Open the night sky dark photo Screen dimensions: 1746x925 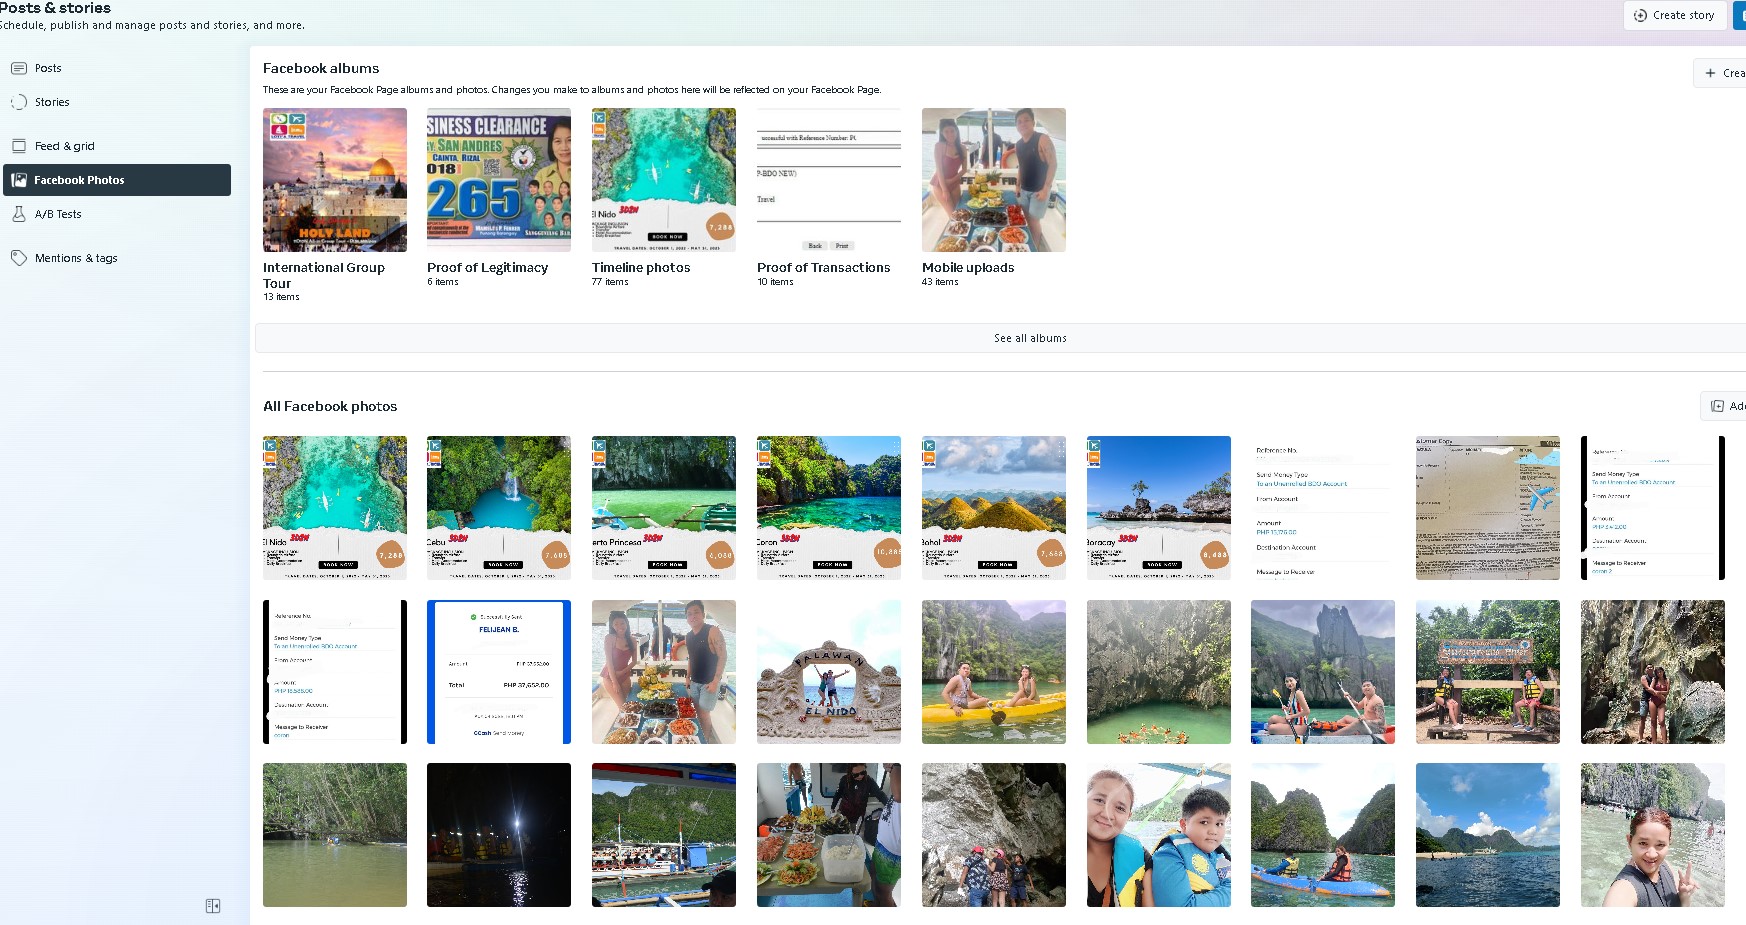pos(499,835)
